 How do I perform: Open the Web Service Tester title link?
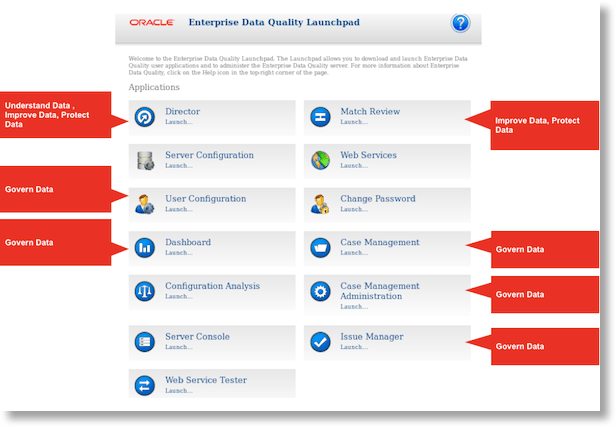click(206, 380)
